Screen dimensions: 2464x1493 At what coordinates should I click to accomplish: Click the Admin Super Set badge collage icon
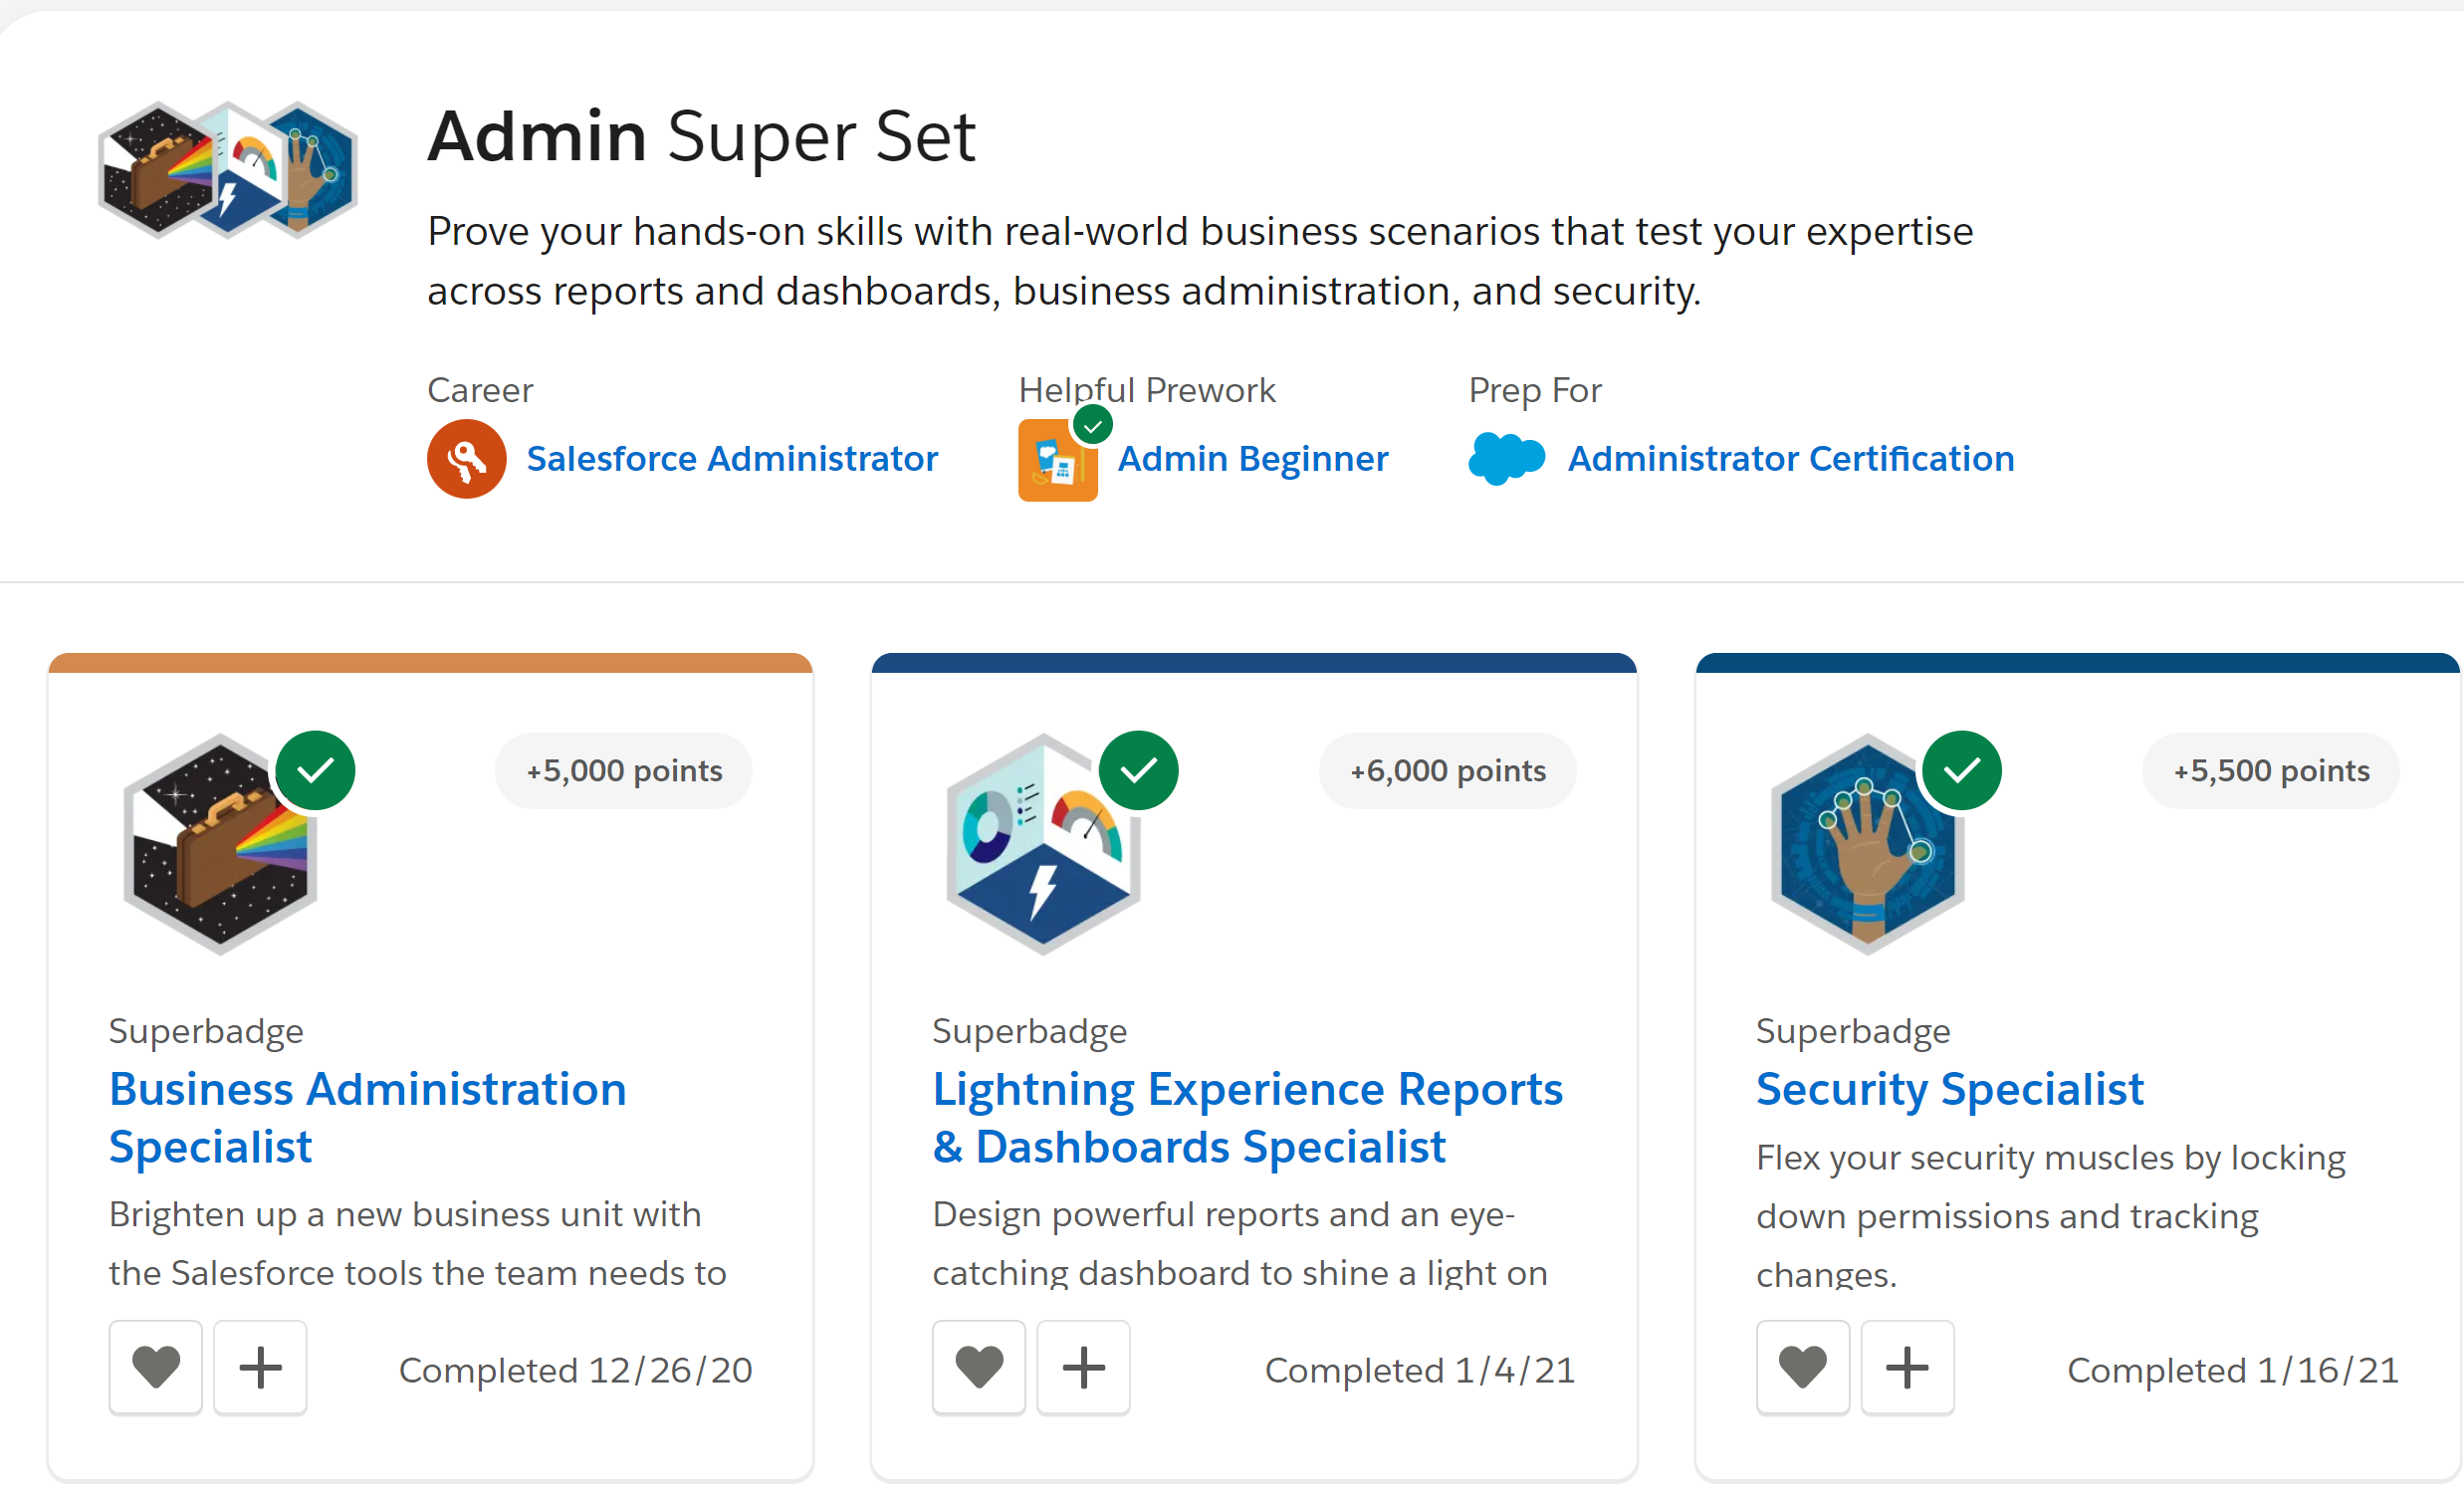pyautogui.click(x=228, y=169)
